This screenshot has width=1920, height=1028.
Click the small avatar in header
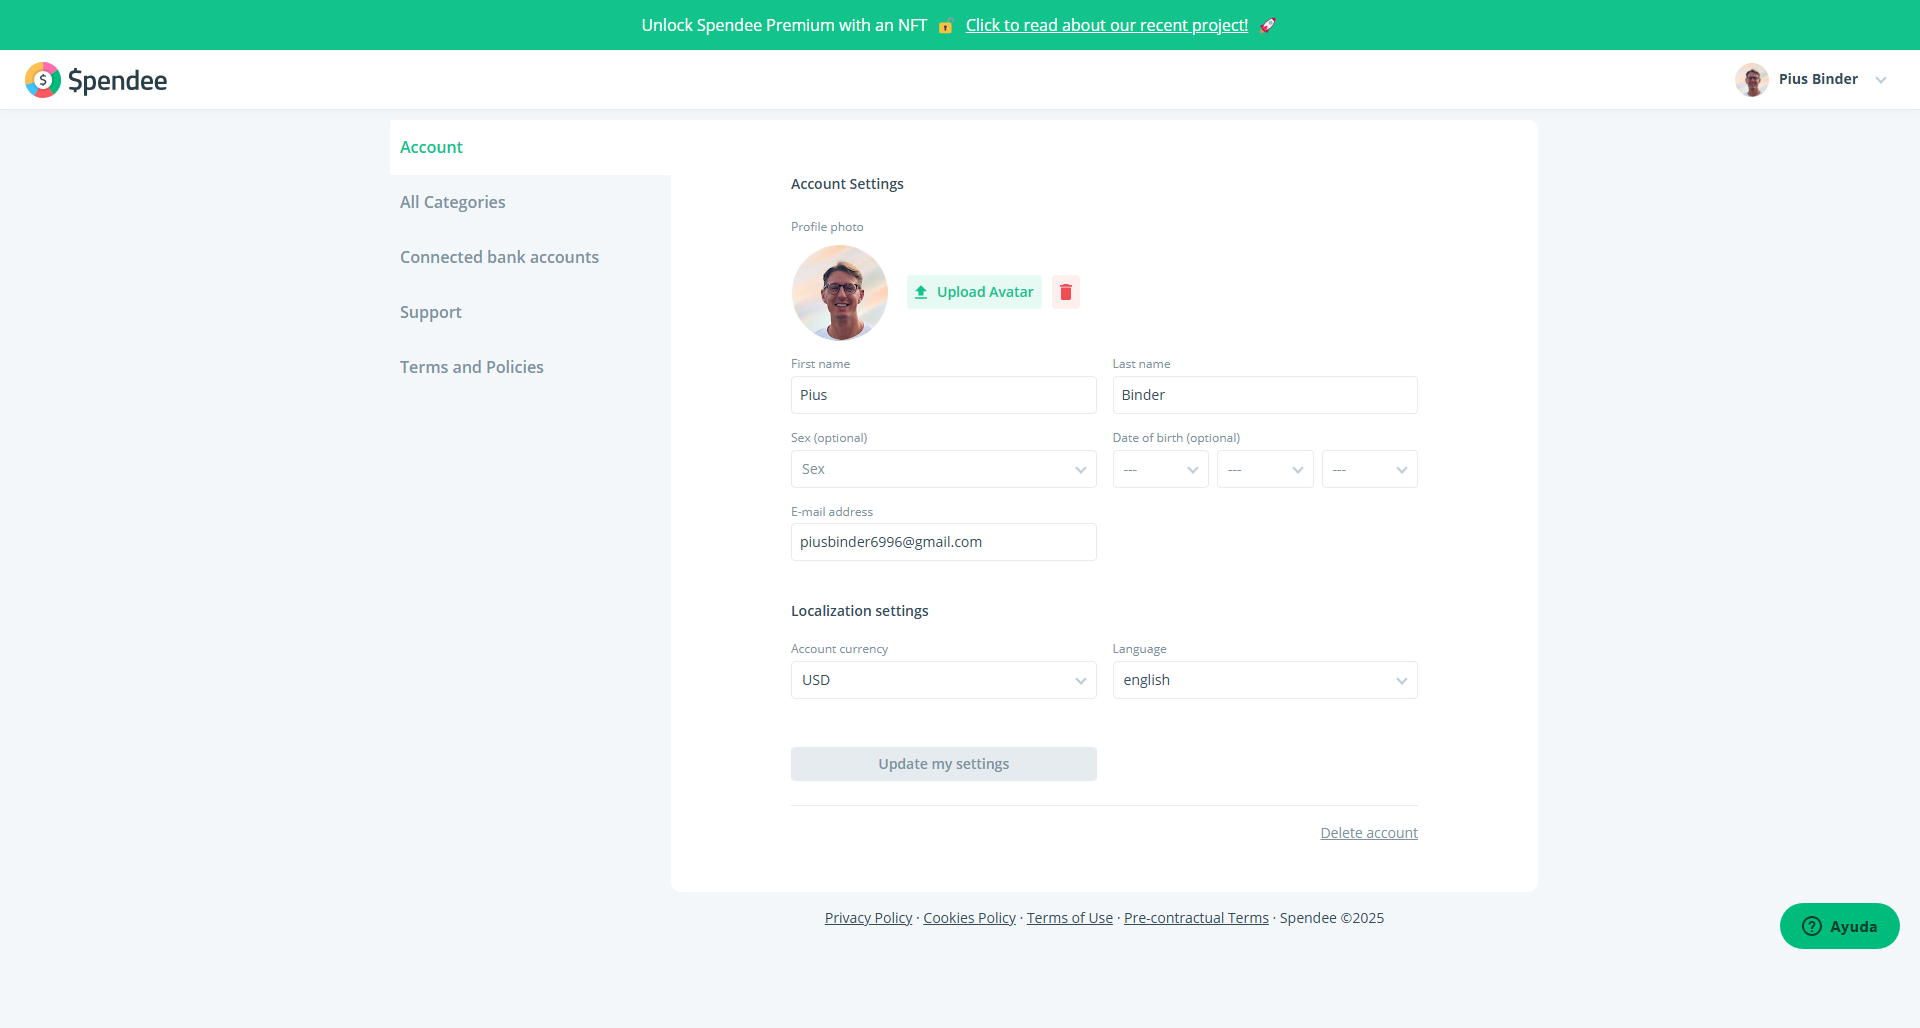click(1751, 80)
